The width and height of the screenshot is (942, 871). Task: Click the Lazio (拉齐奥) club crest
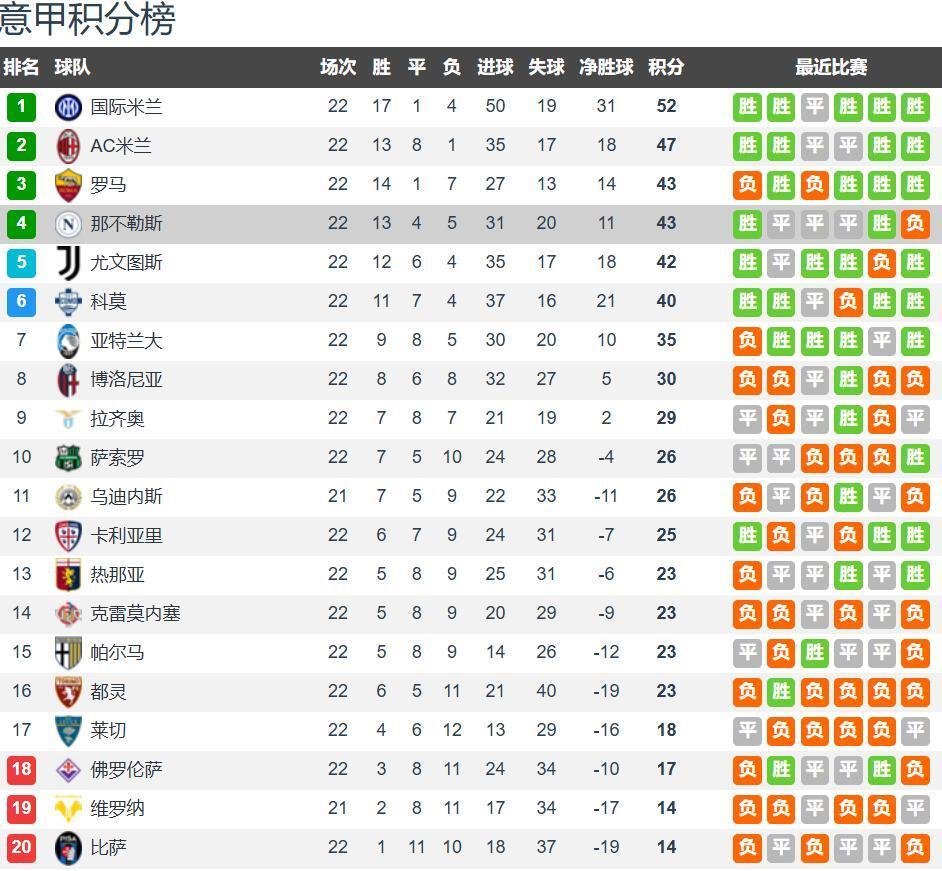(x=68, y=419)
